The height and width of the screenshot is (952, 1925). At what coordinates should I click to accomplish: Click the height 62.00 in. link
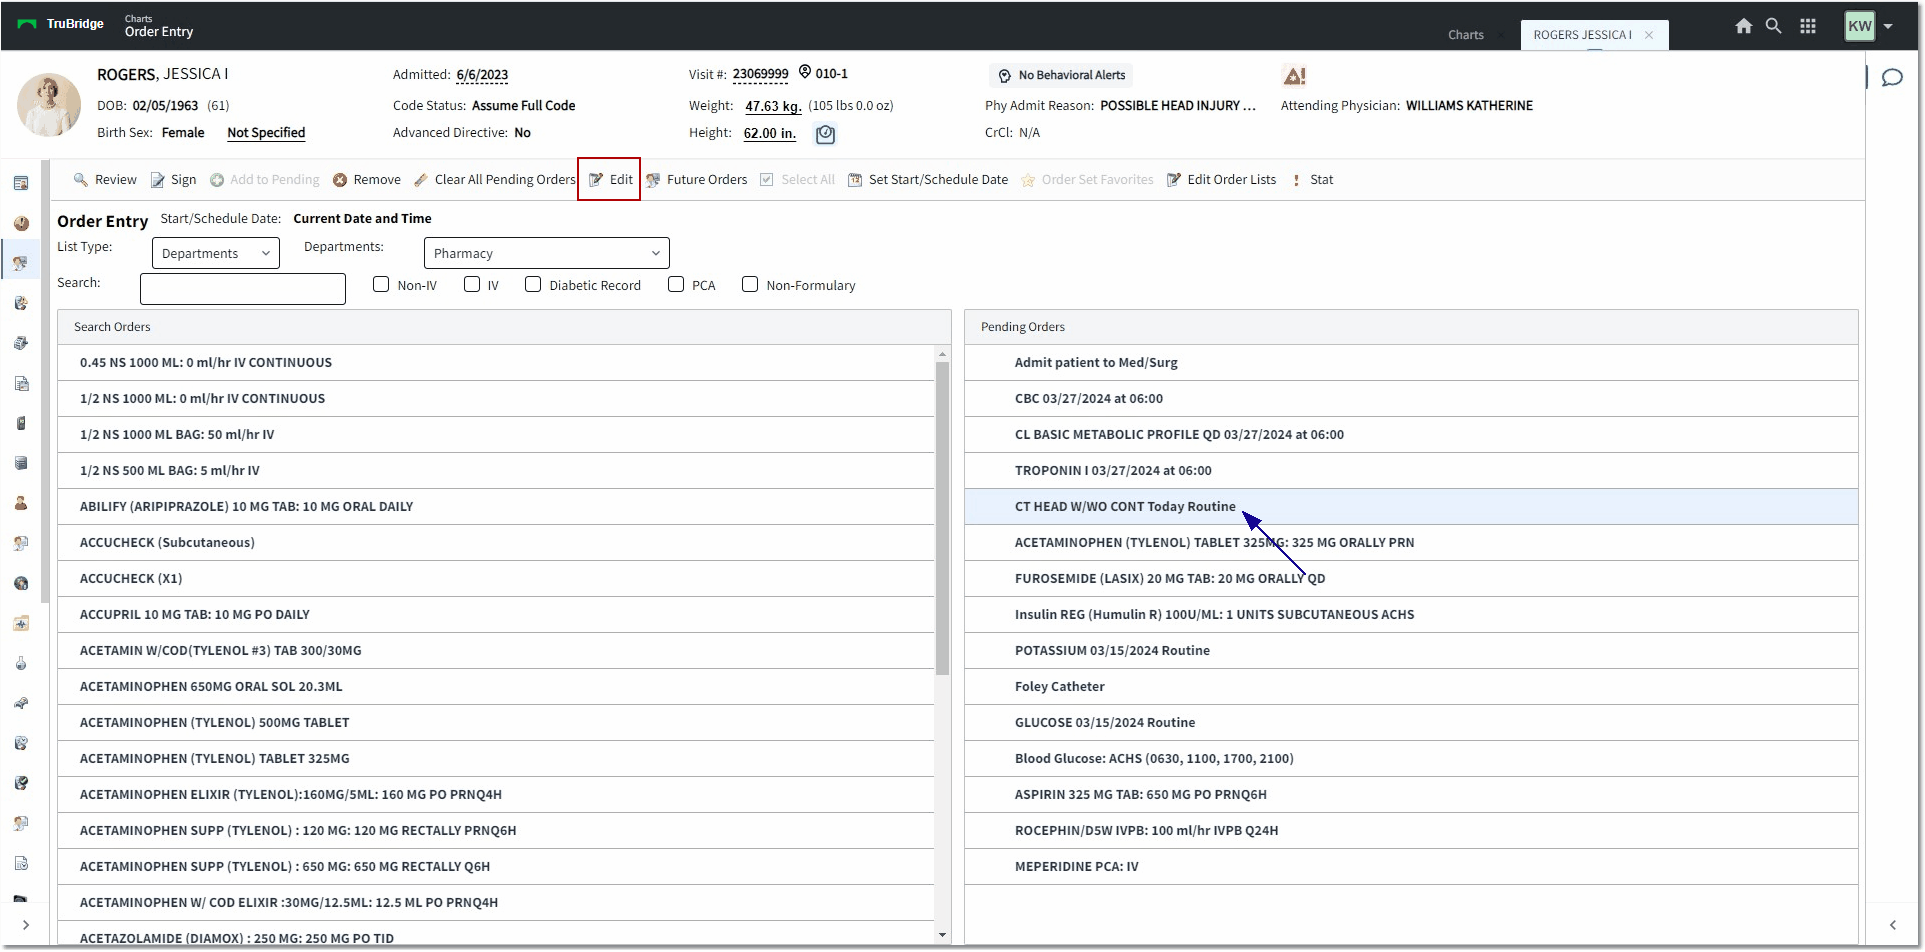[770, 133]
